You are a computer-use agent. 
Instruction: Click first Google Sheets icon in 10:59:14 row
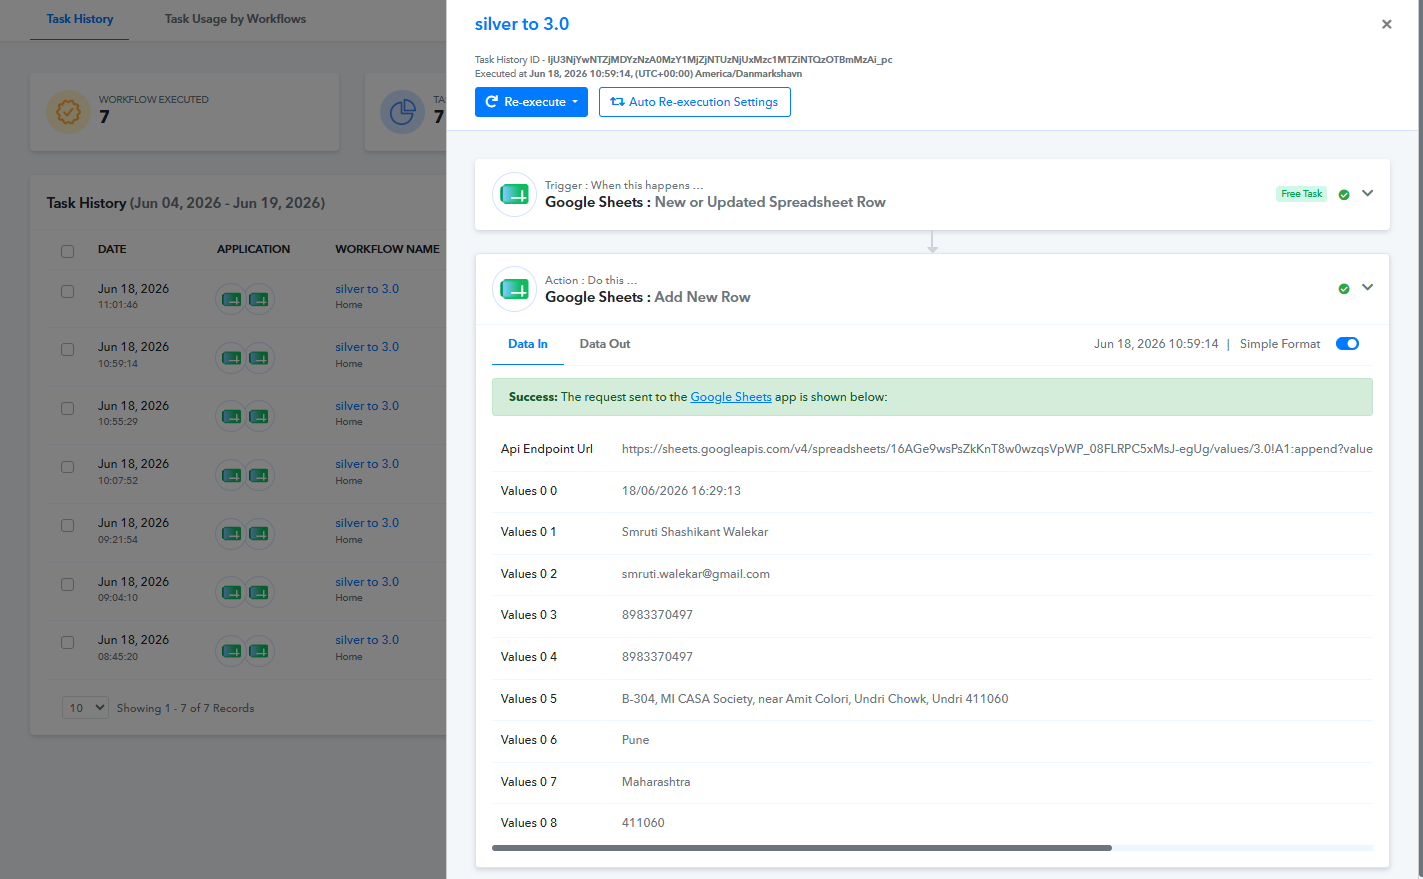point(231,358)
